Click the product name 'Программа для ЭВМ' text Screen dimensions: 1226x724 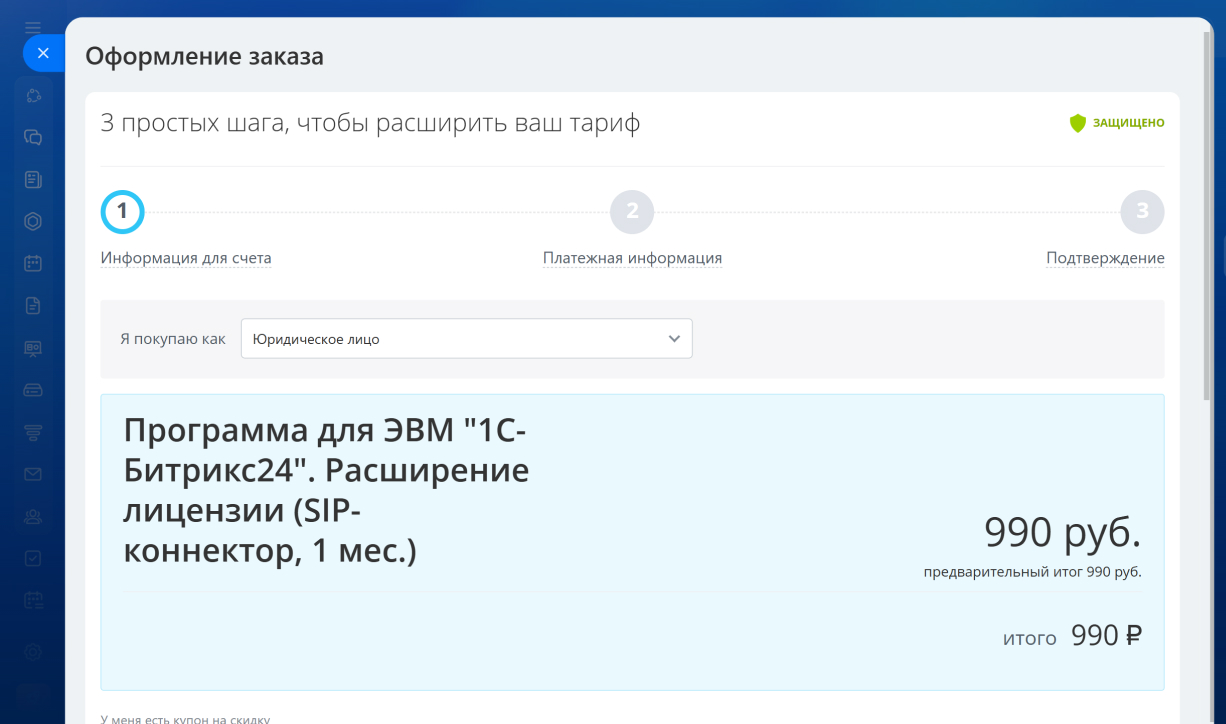[x=326, y=490]
